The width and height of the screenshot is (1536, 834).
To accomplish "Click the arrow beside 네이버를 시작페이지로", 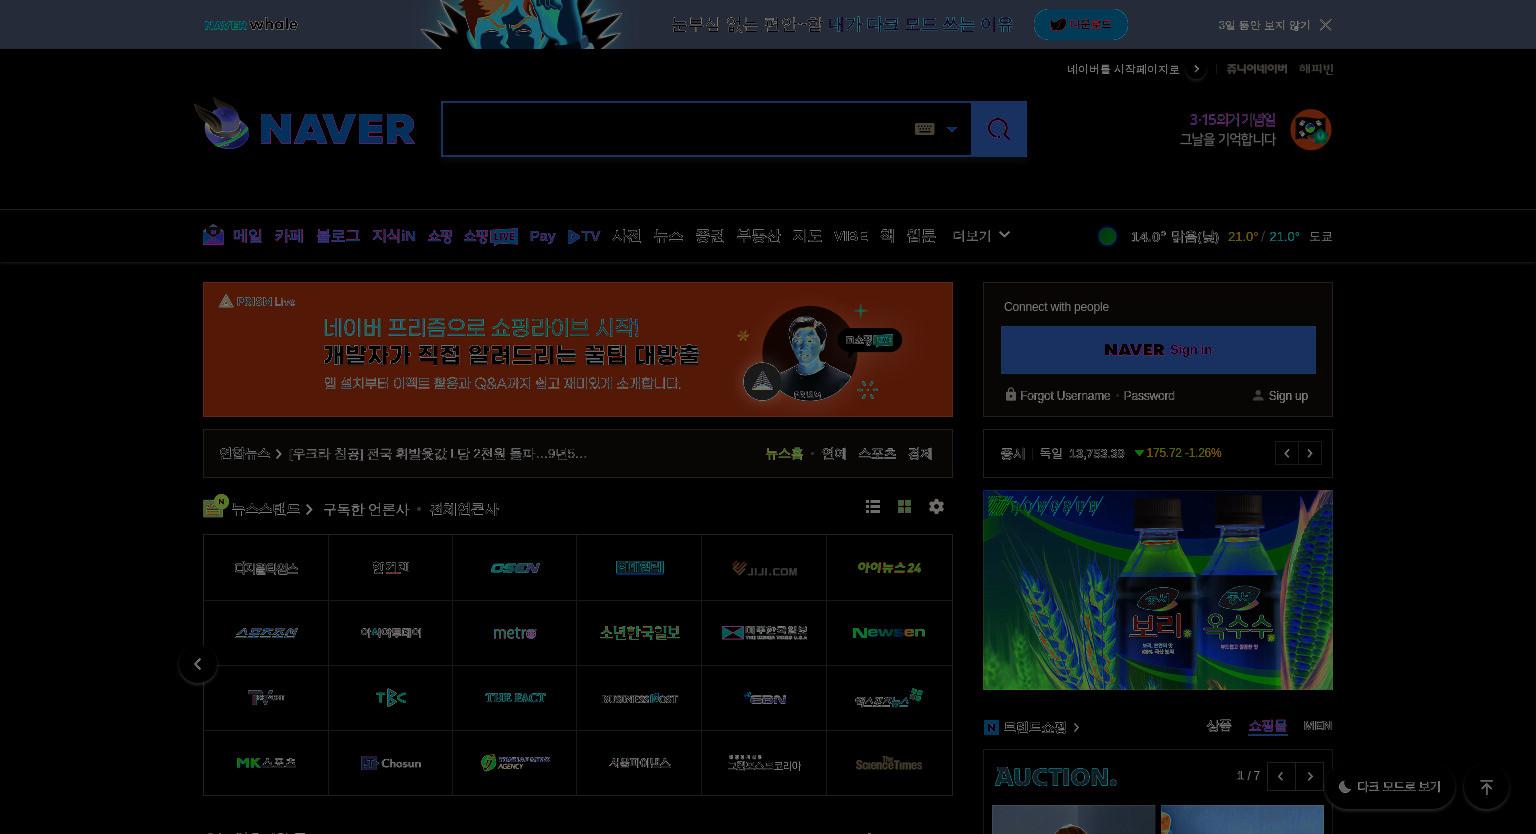I will pyautogui.click(x=1196, y=69).
